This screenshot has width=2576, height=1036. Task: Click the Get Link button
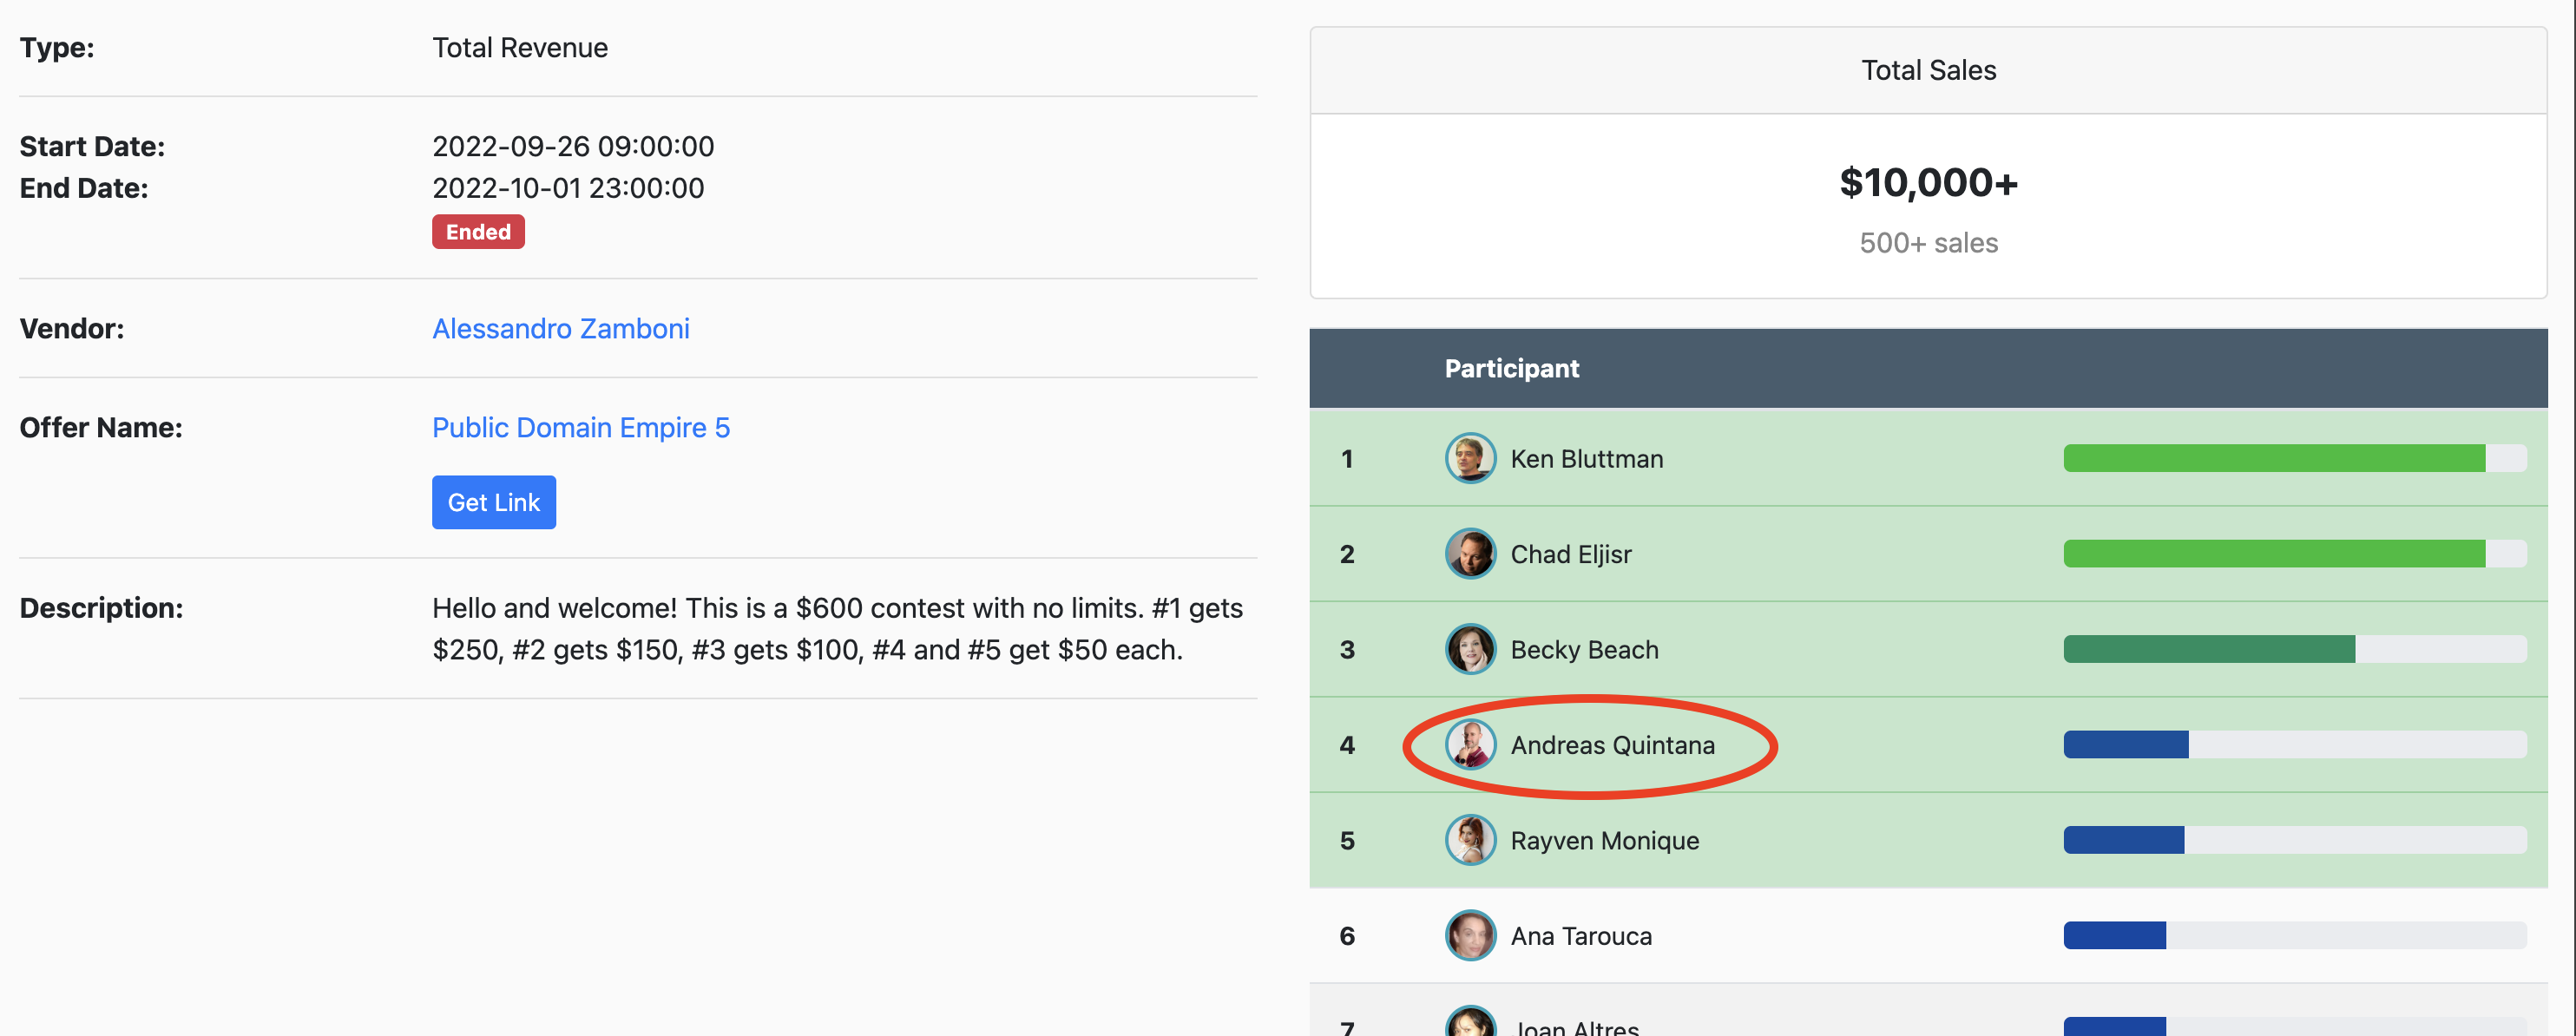(x=494, y=502)
